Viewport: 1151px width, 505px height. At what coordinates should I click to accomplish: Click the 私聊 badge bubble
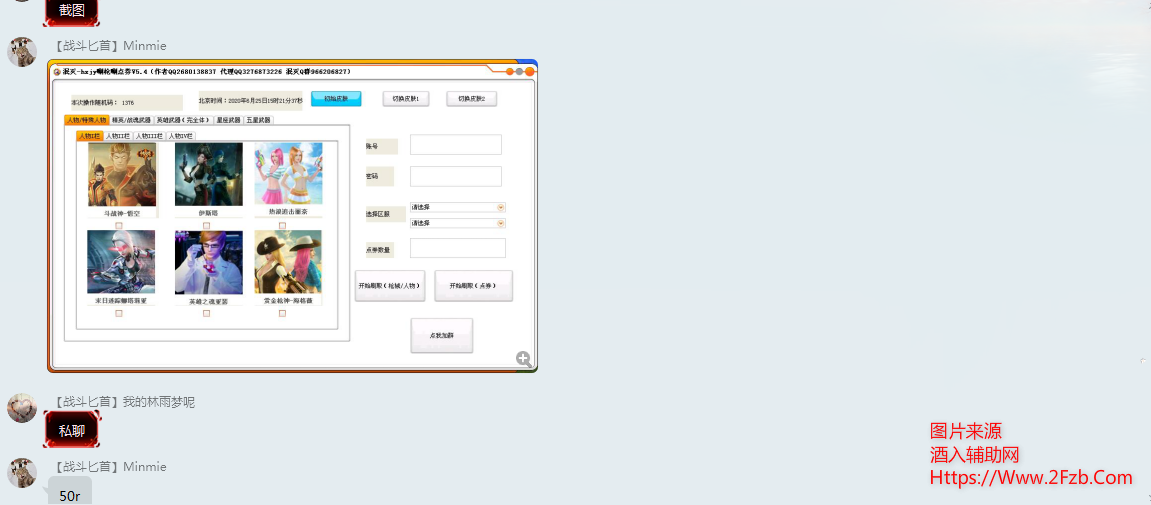(71, 431)
